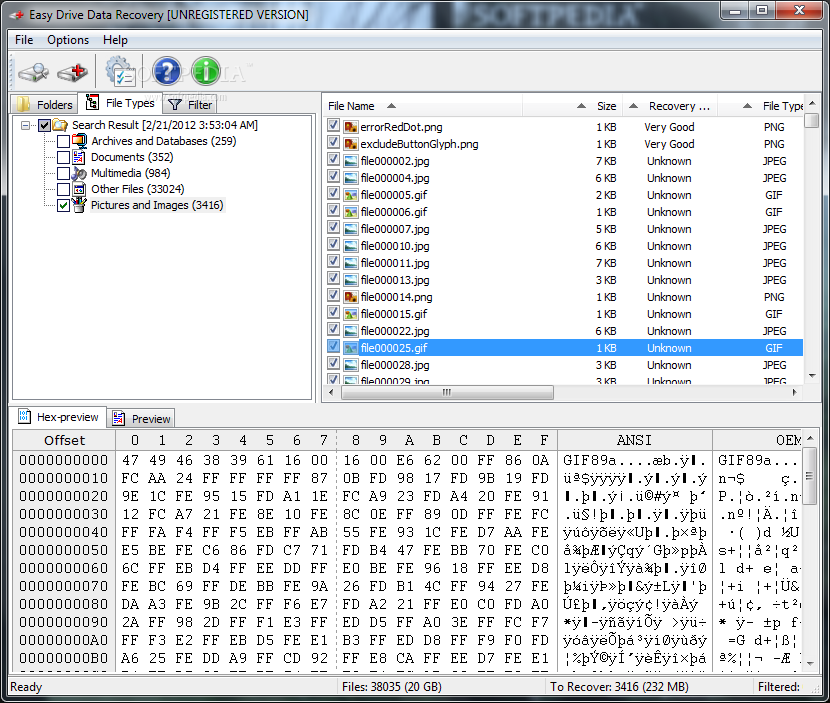Open the options gear checklist toolbar icon
This screenshot has width=830, height=703.
pos(120,71)
